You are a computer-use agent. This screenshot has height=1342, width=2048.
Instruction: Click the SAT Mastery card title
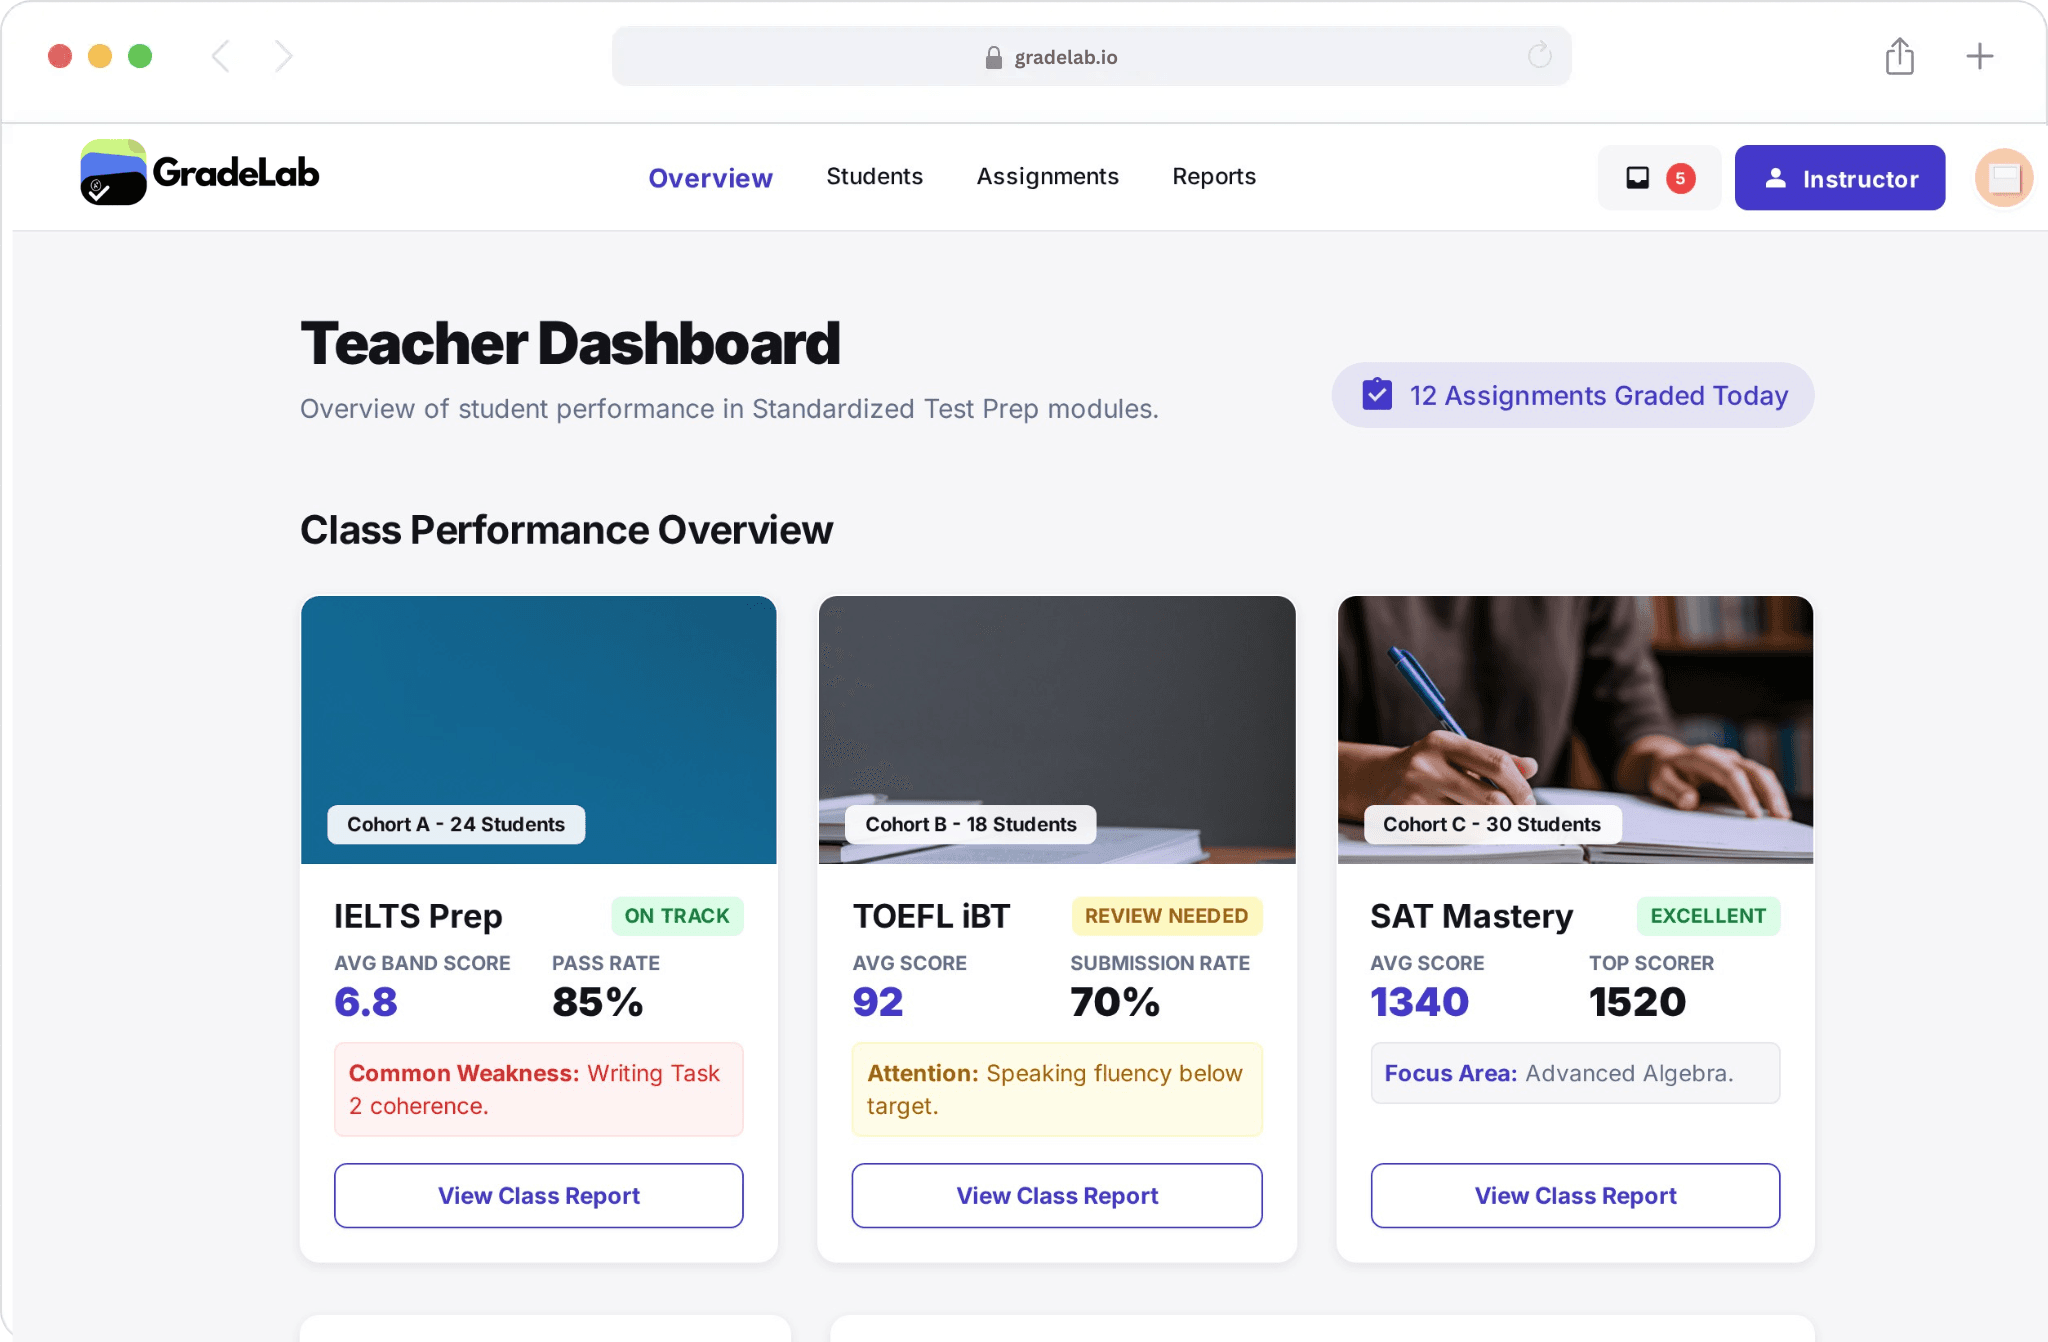[1472, 916]
